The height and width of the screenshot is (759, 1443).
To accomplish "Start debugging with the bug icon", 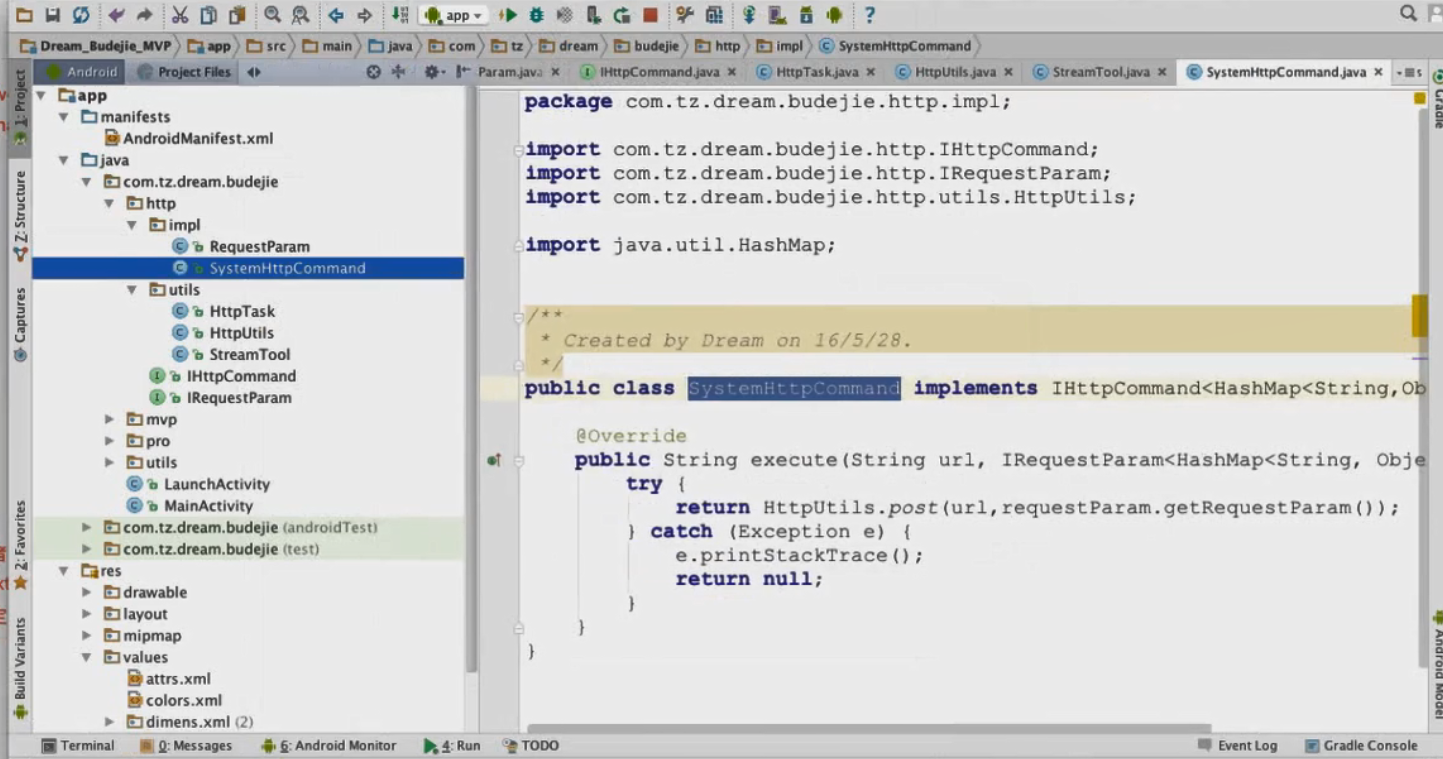I will tap(537, 15).
